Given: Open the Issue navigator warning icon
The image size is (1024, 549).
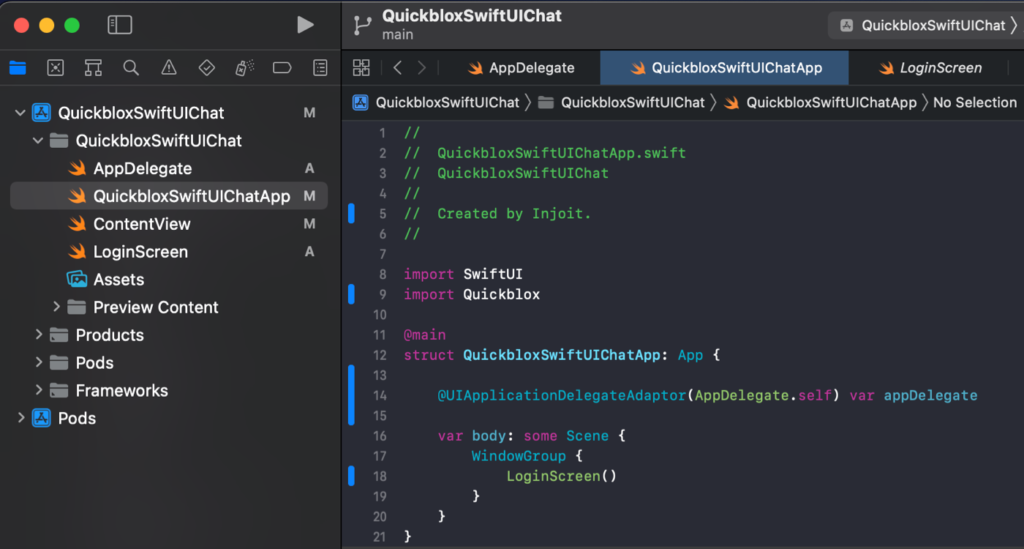Looking at the screenshot, I should (169, 68).
